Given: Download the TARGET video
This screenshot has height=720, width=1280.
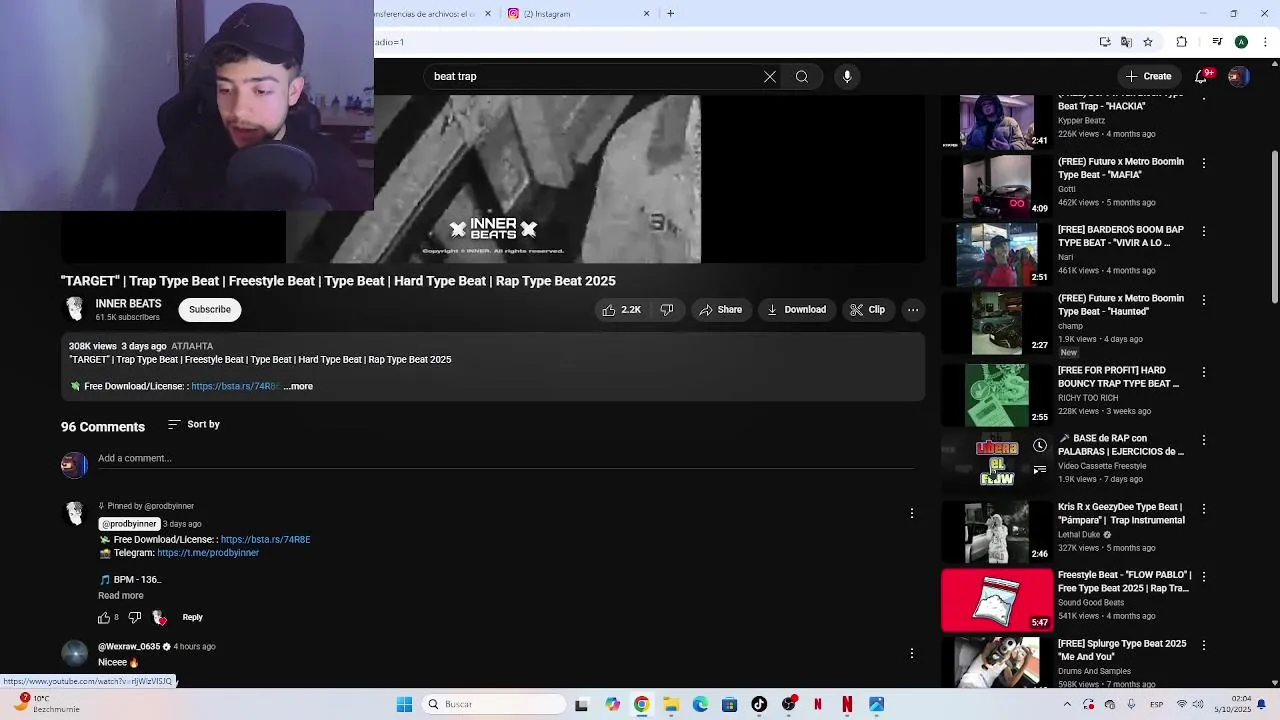Looking at the screenshot, I should (796, 310).
